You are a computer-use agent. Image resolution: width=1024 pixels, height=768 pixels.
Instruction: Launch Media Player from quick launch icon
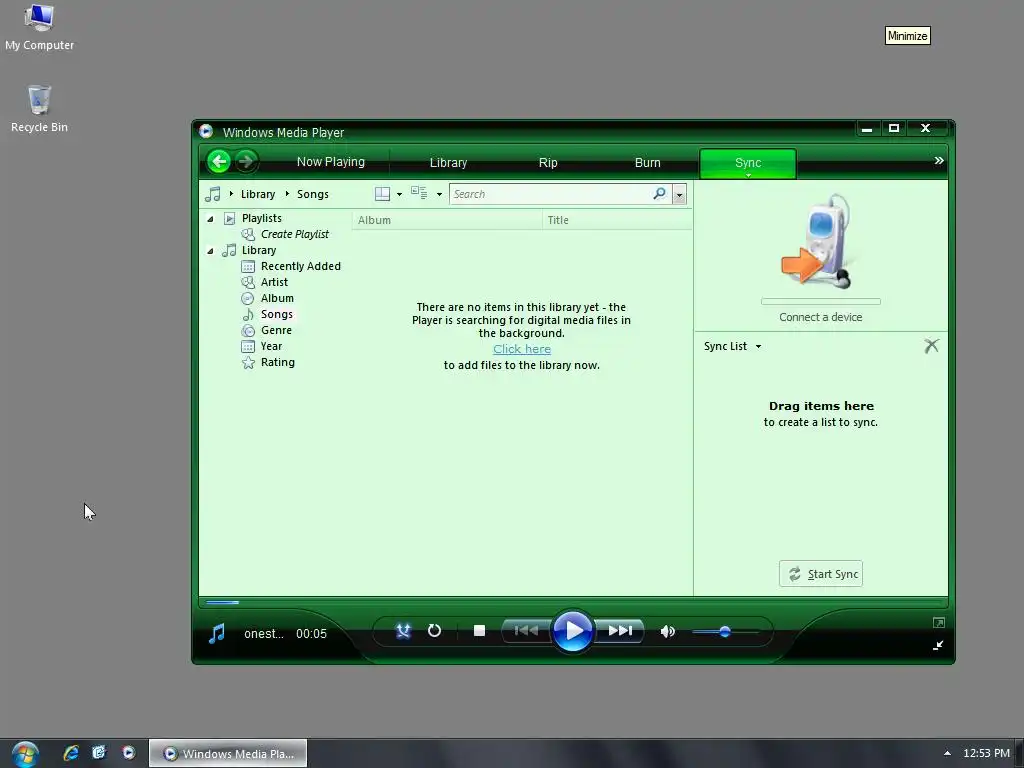pyautogui.click(x=129, y=753)
